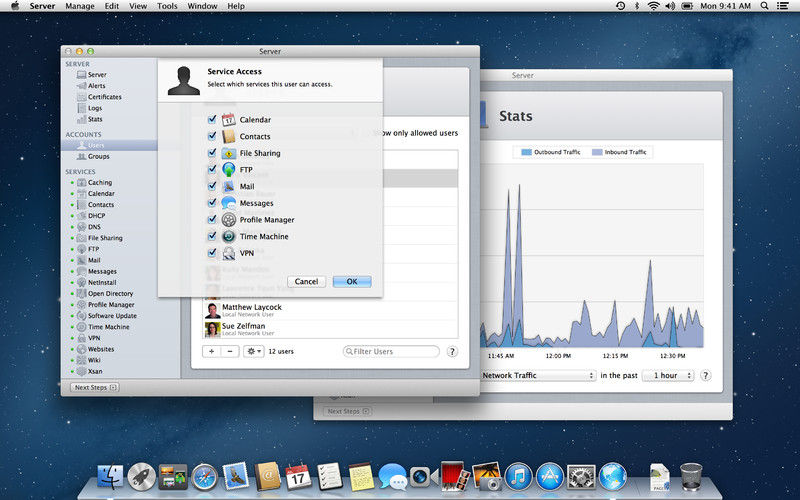Open Trash in the Dock

click(691, 477)
